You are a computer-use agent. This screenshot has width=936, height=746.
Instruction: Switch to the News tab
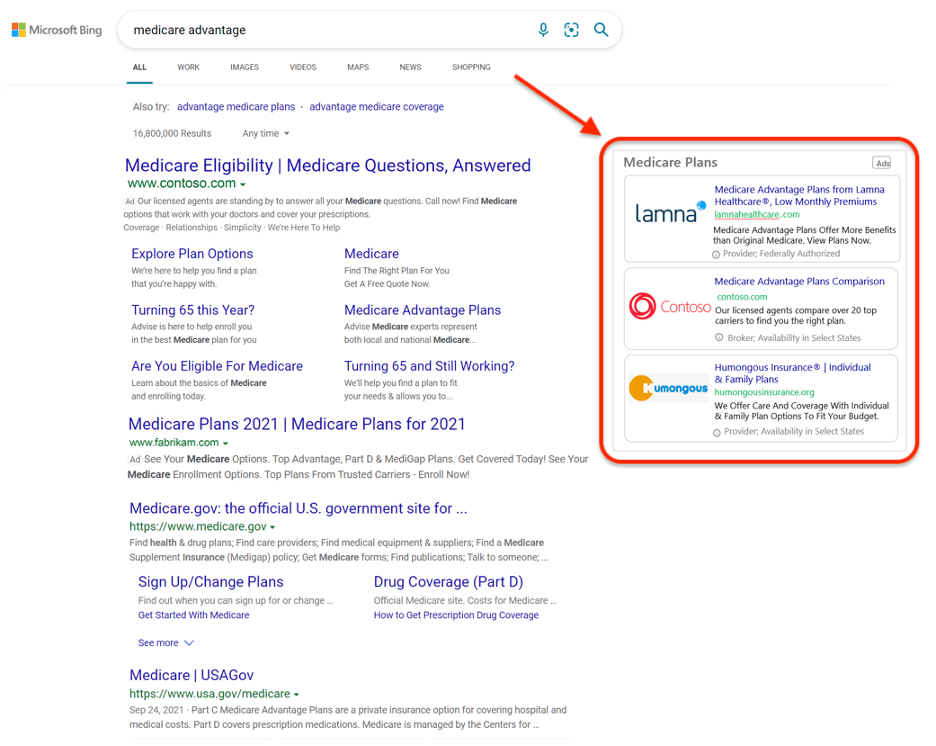coord(410,67)
